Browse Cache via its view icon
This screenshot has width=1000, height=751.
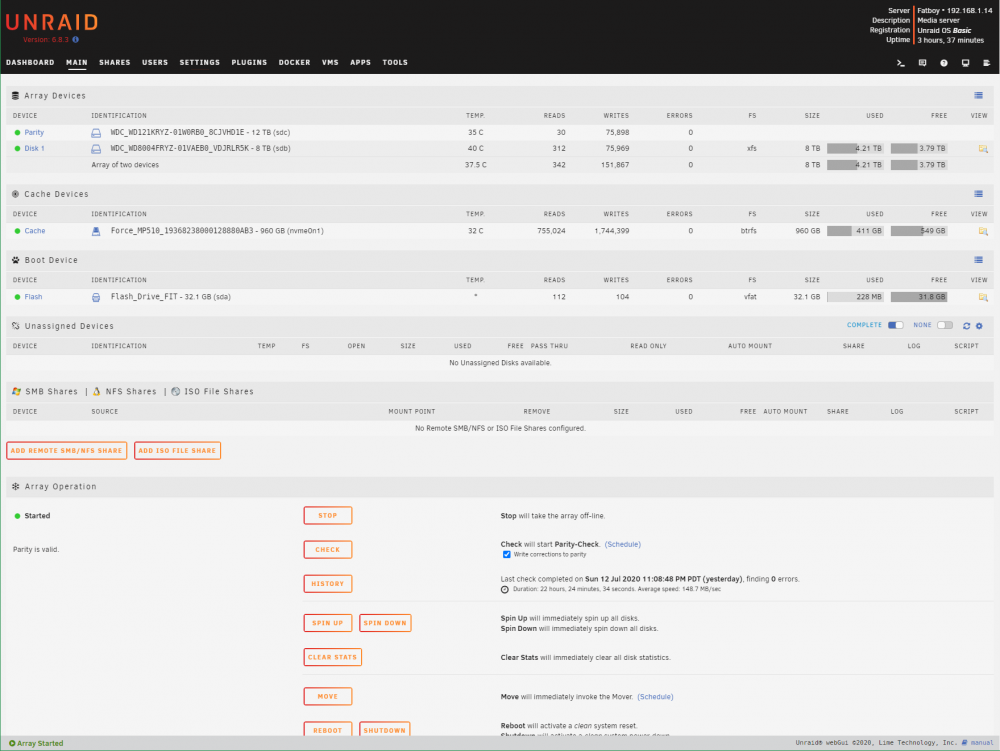(x=983, y=231)
